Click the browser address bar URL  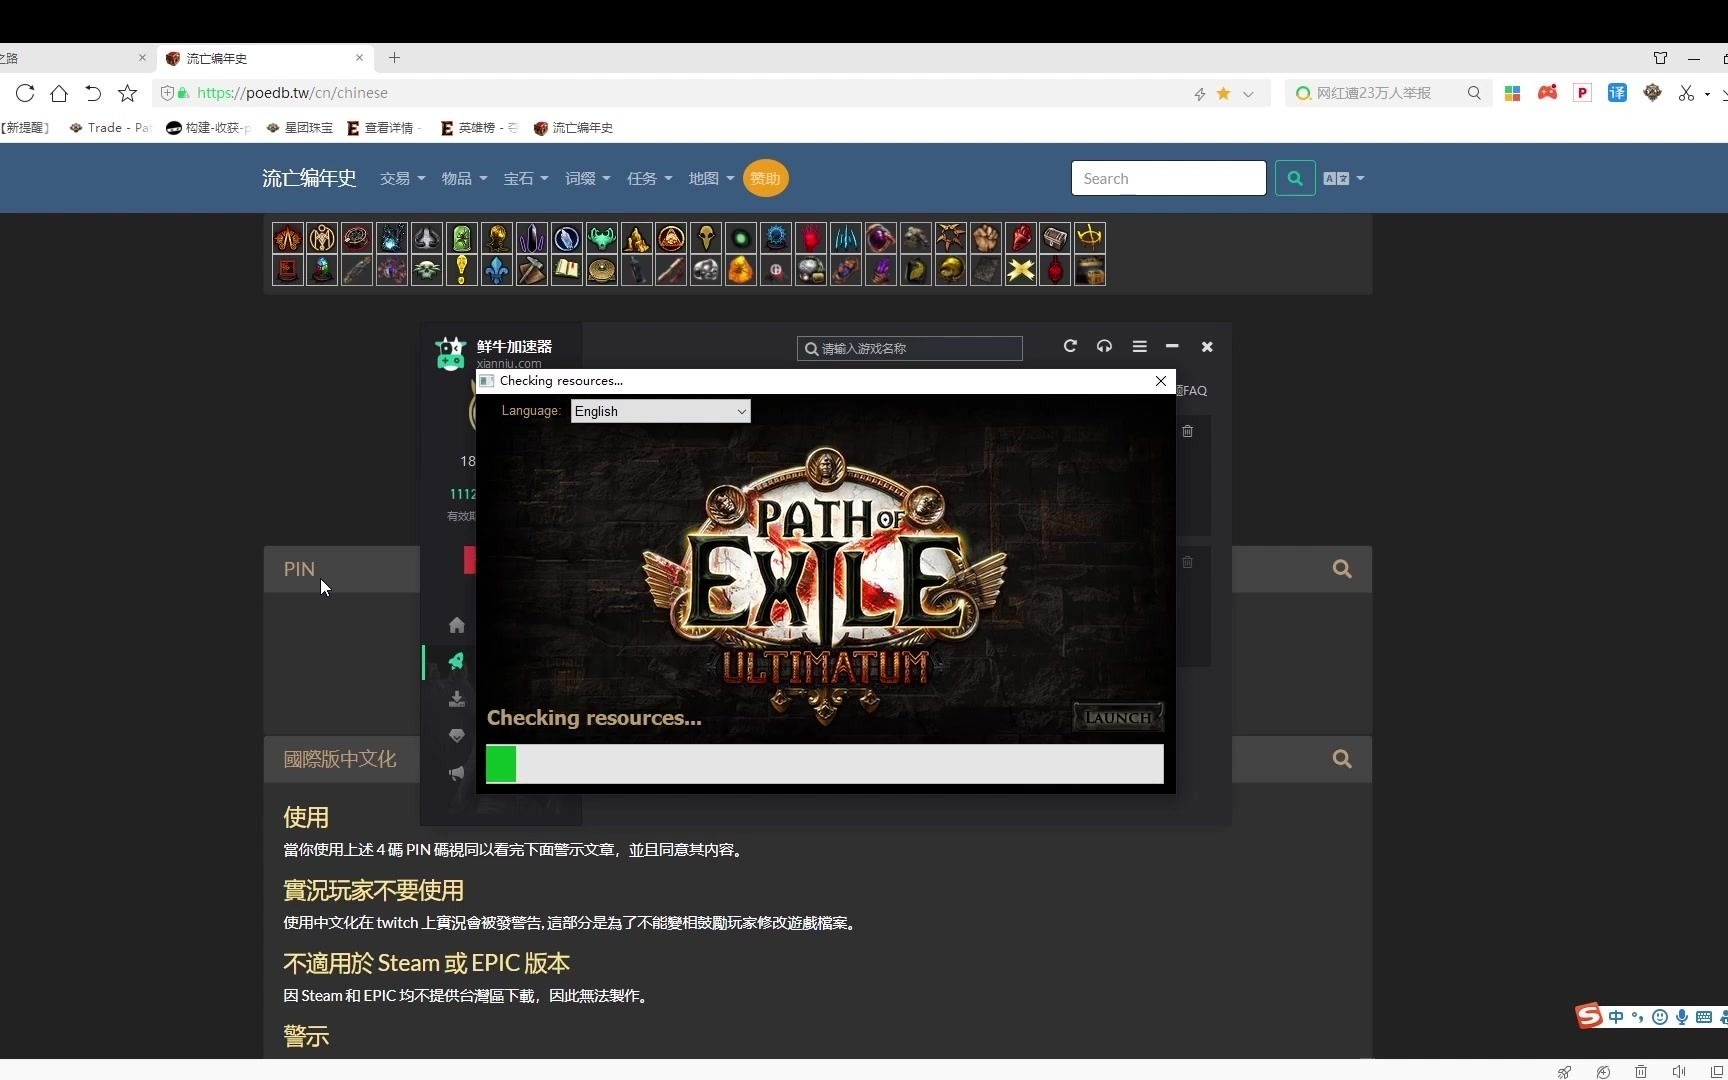(x=292, y=93)
